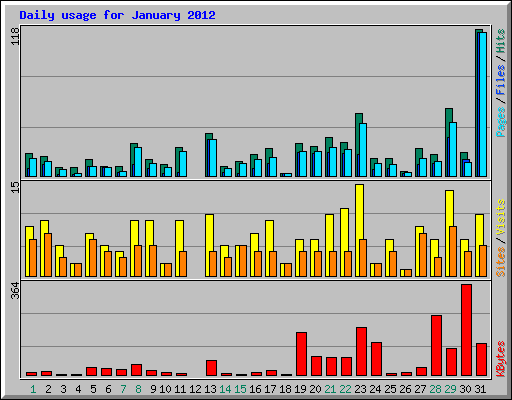Select the orange sites bar for day 2
512x400 pixels.
(48, 255)
